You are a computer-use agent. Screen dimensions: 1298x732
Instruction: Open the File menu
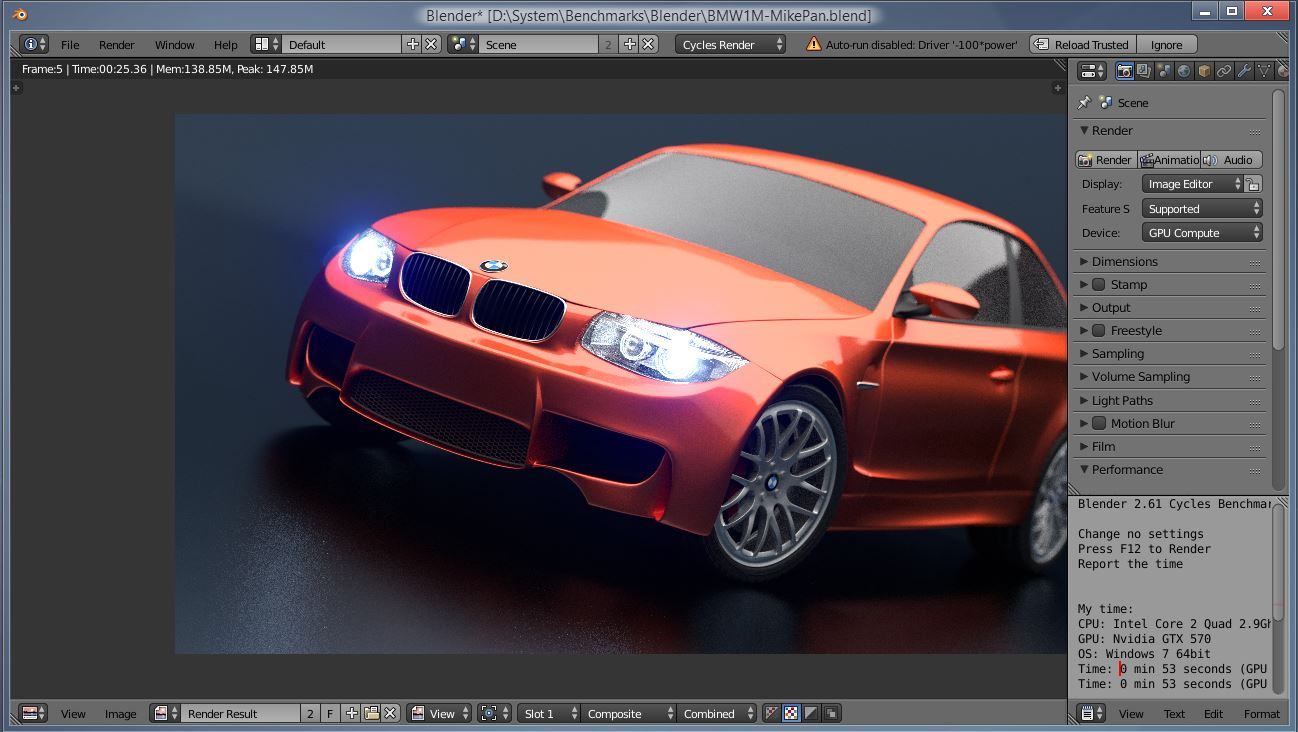[70, 45]
